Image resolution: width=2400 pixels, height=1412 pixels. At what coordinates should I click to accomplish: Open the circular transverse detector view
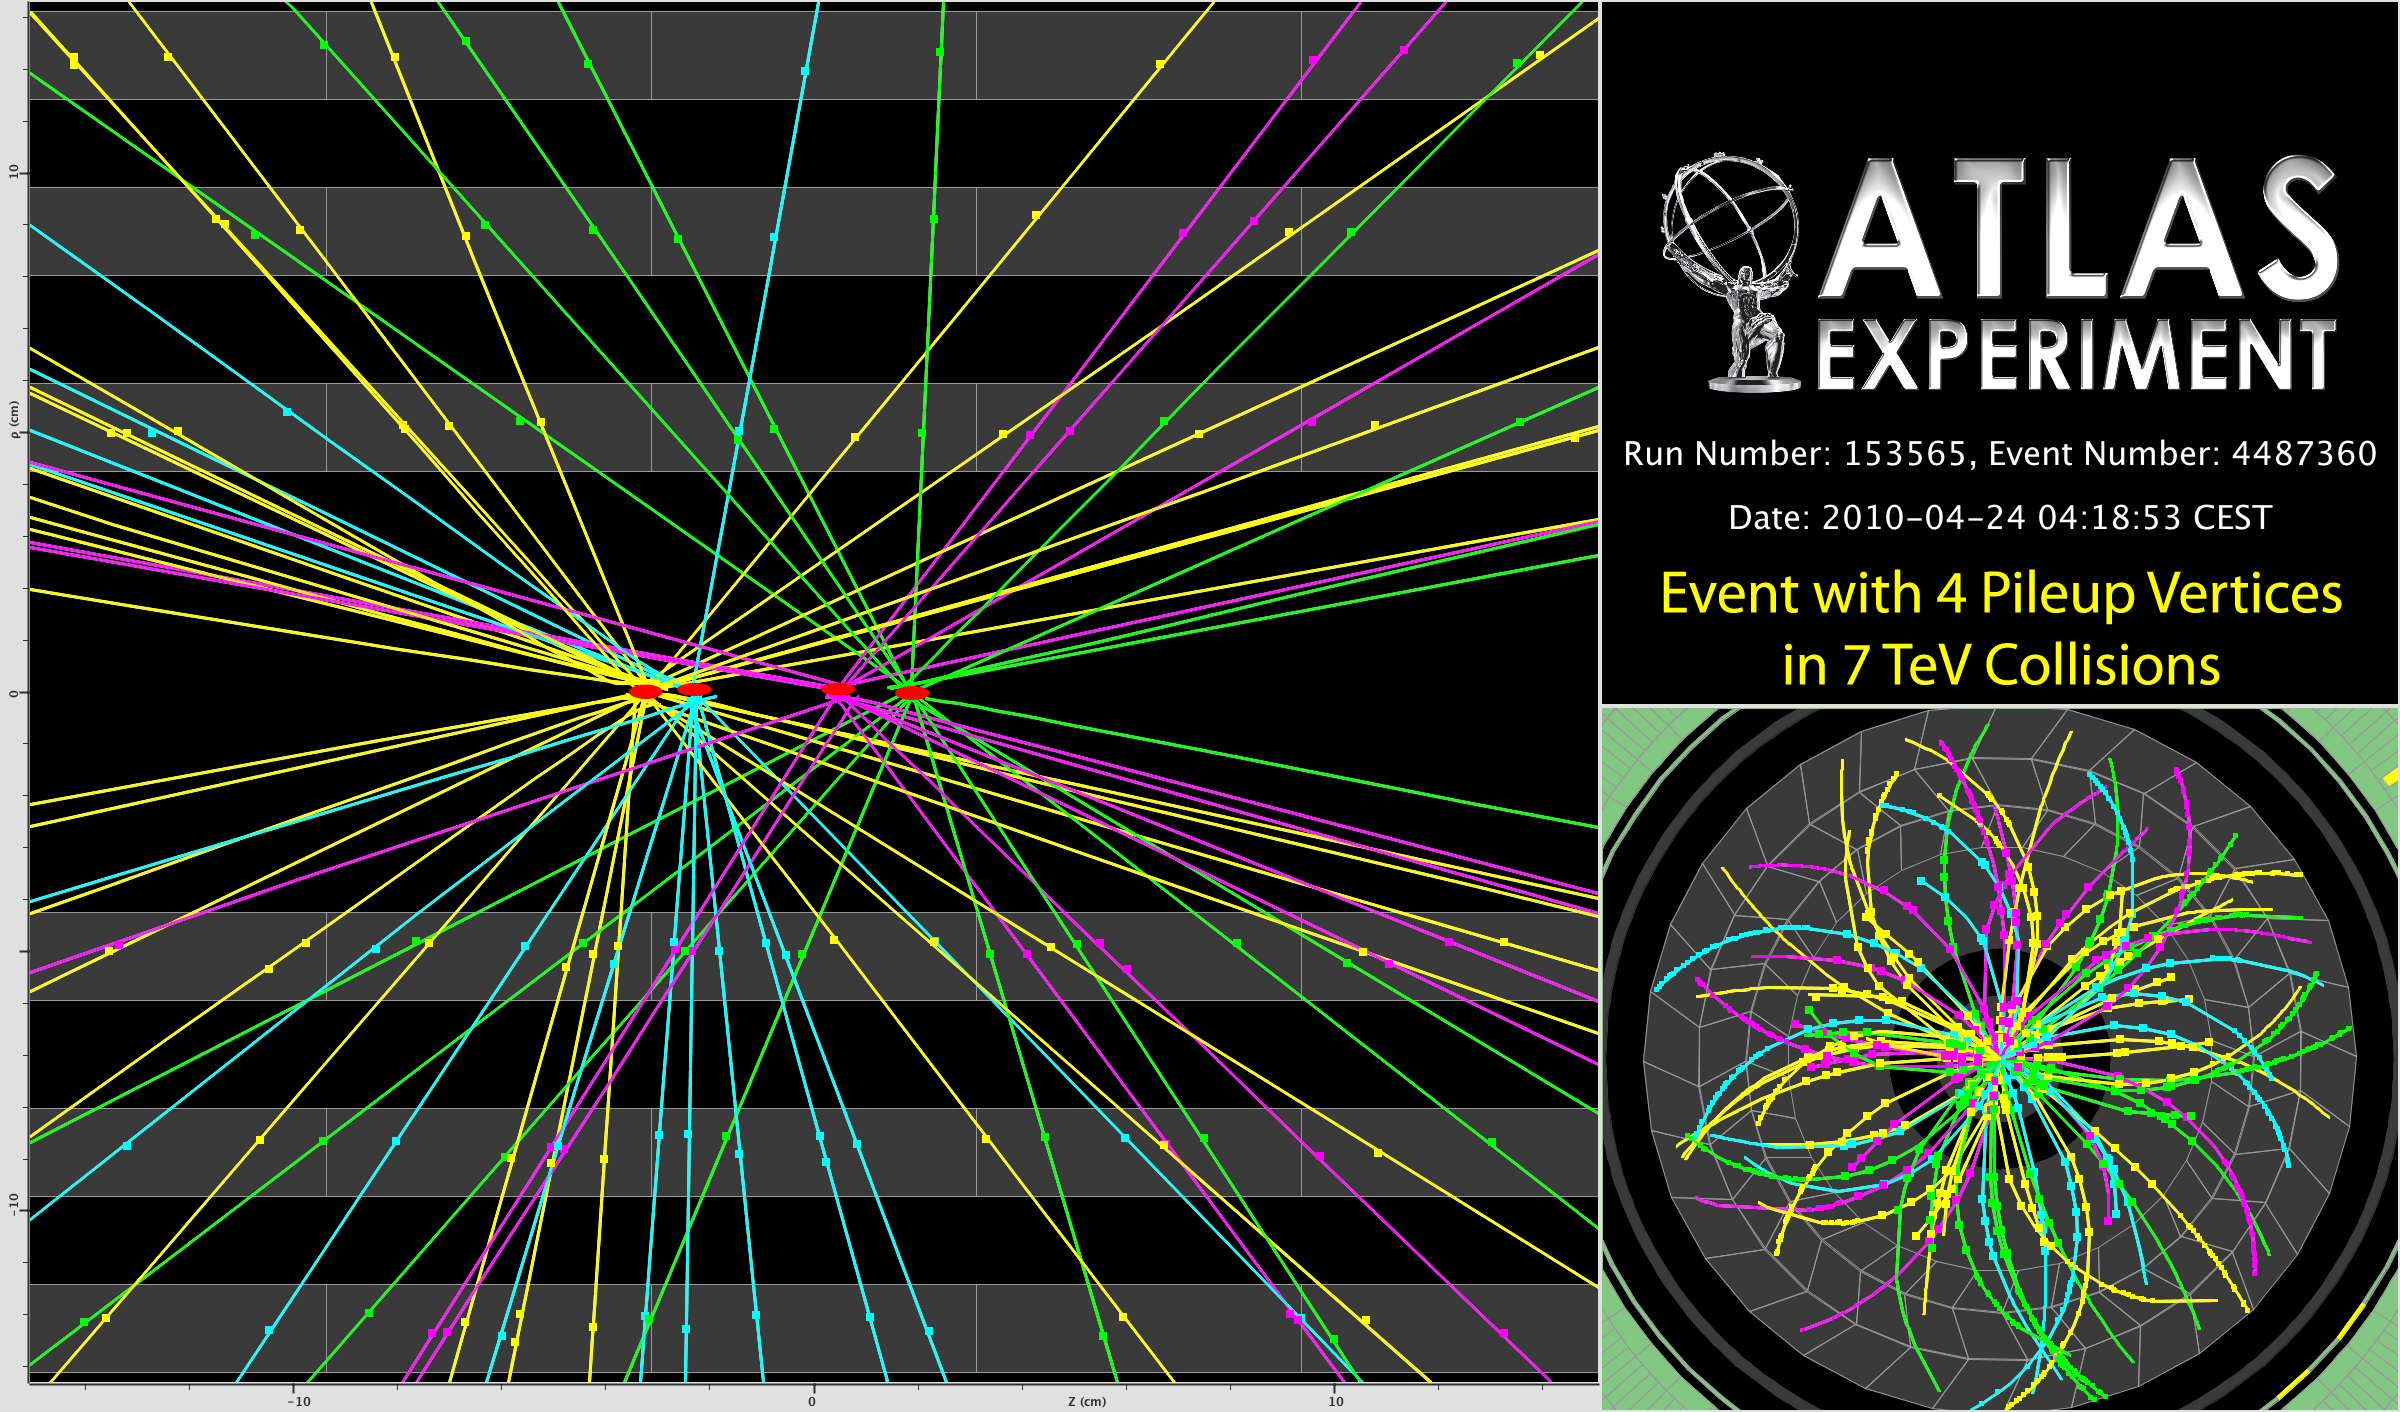[x=2000, y=1059]
